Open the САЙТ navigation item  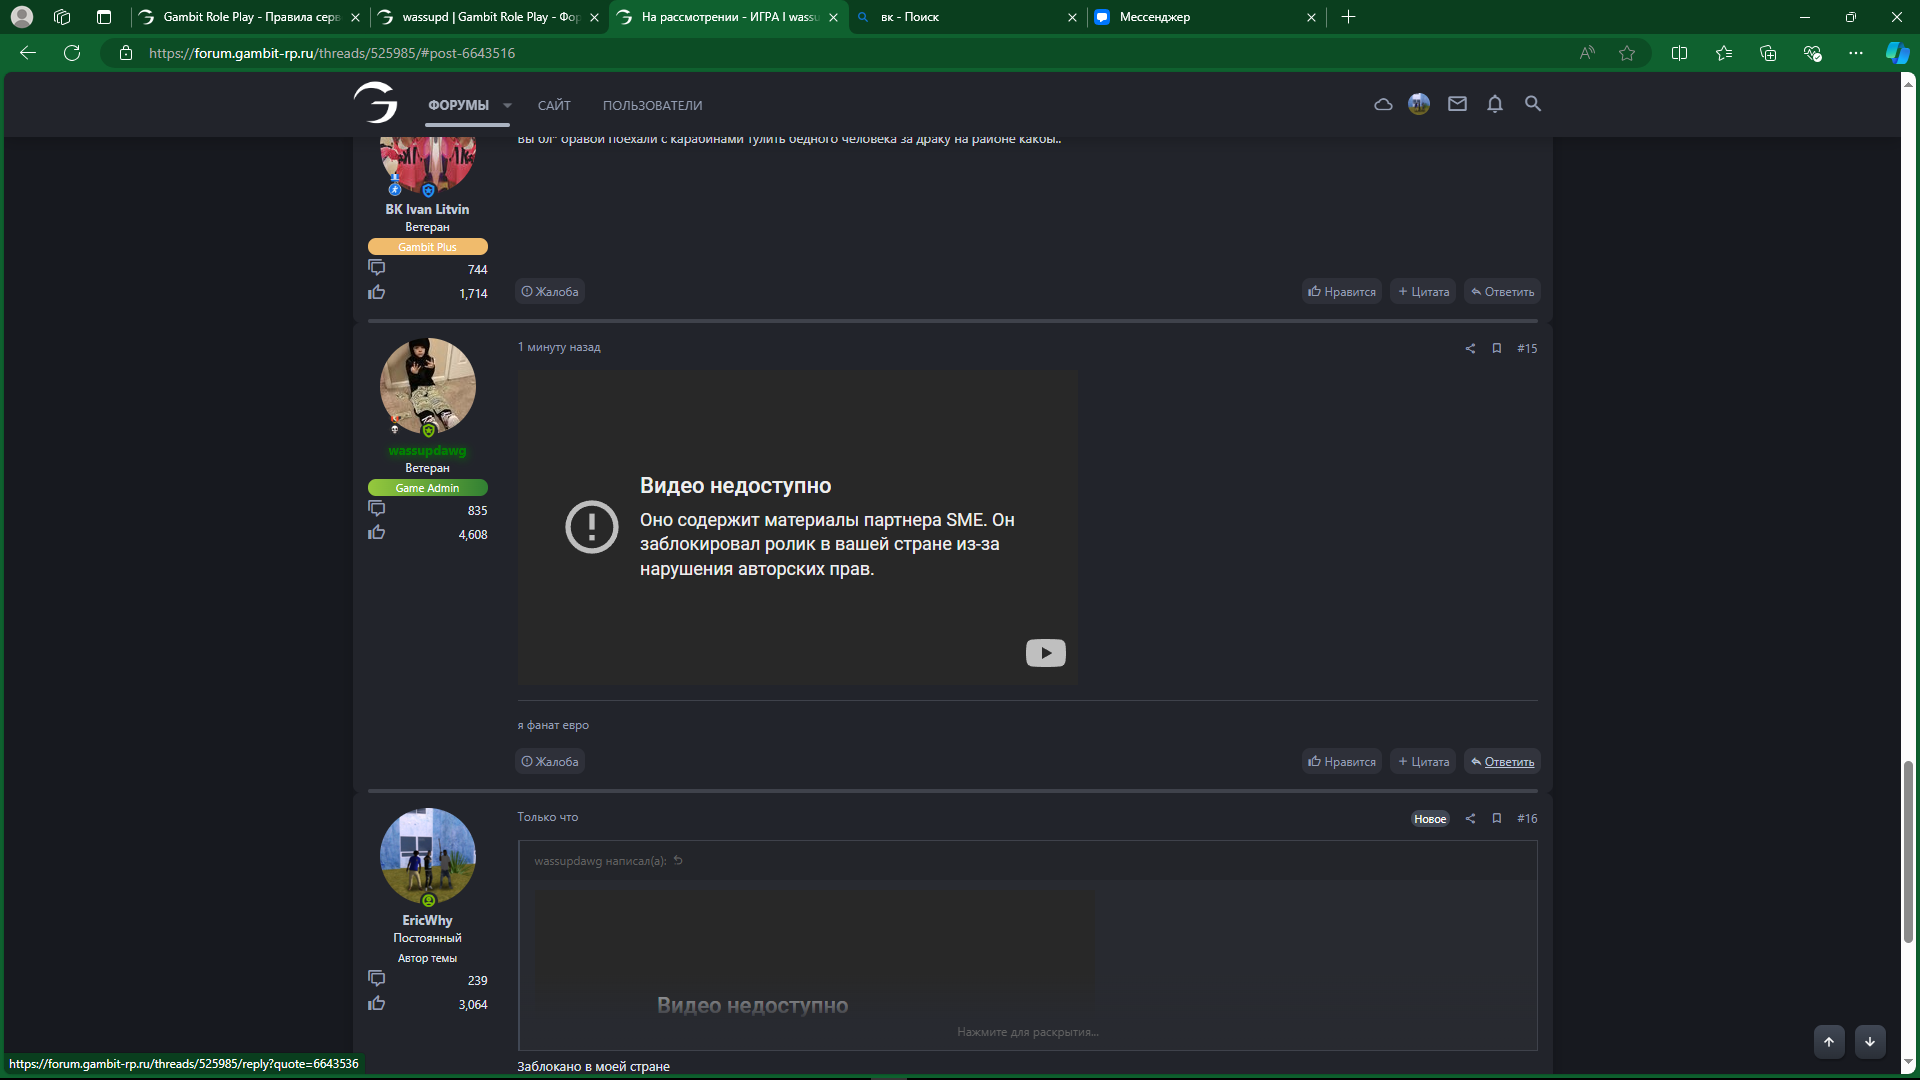pyautogui.click(x=554, y=105)
